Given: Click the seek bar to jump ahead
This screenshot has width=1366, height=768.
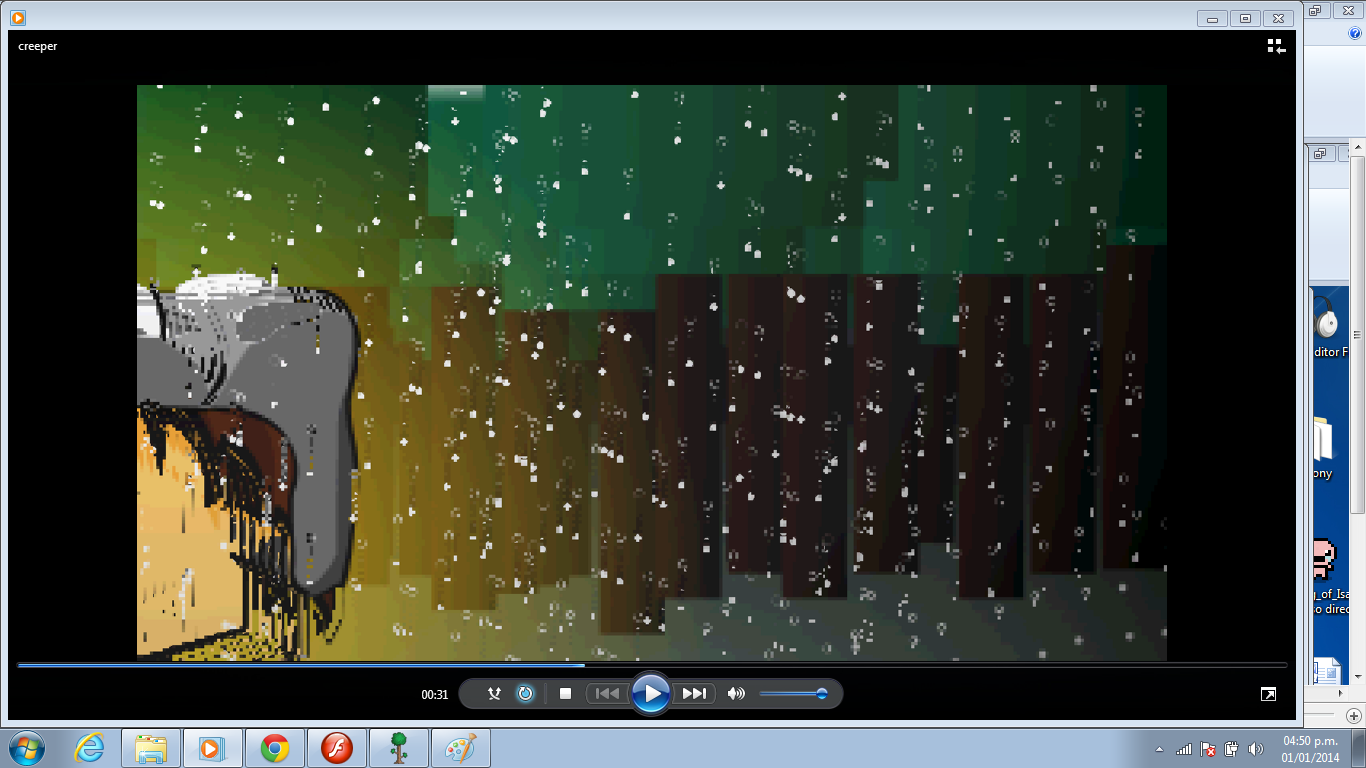Looking at the screenshot, I should coord(652,664).
